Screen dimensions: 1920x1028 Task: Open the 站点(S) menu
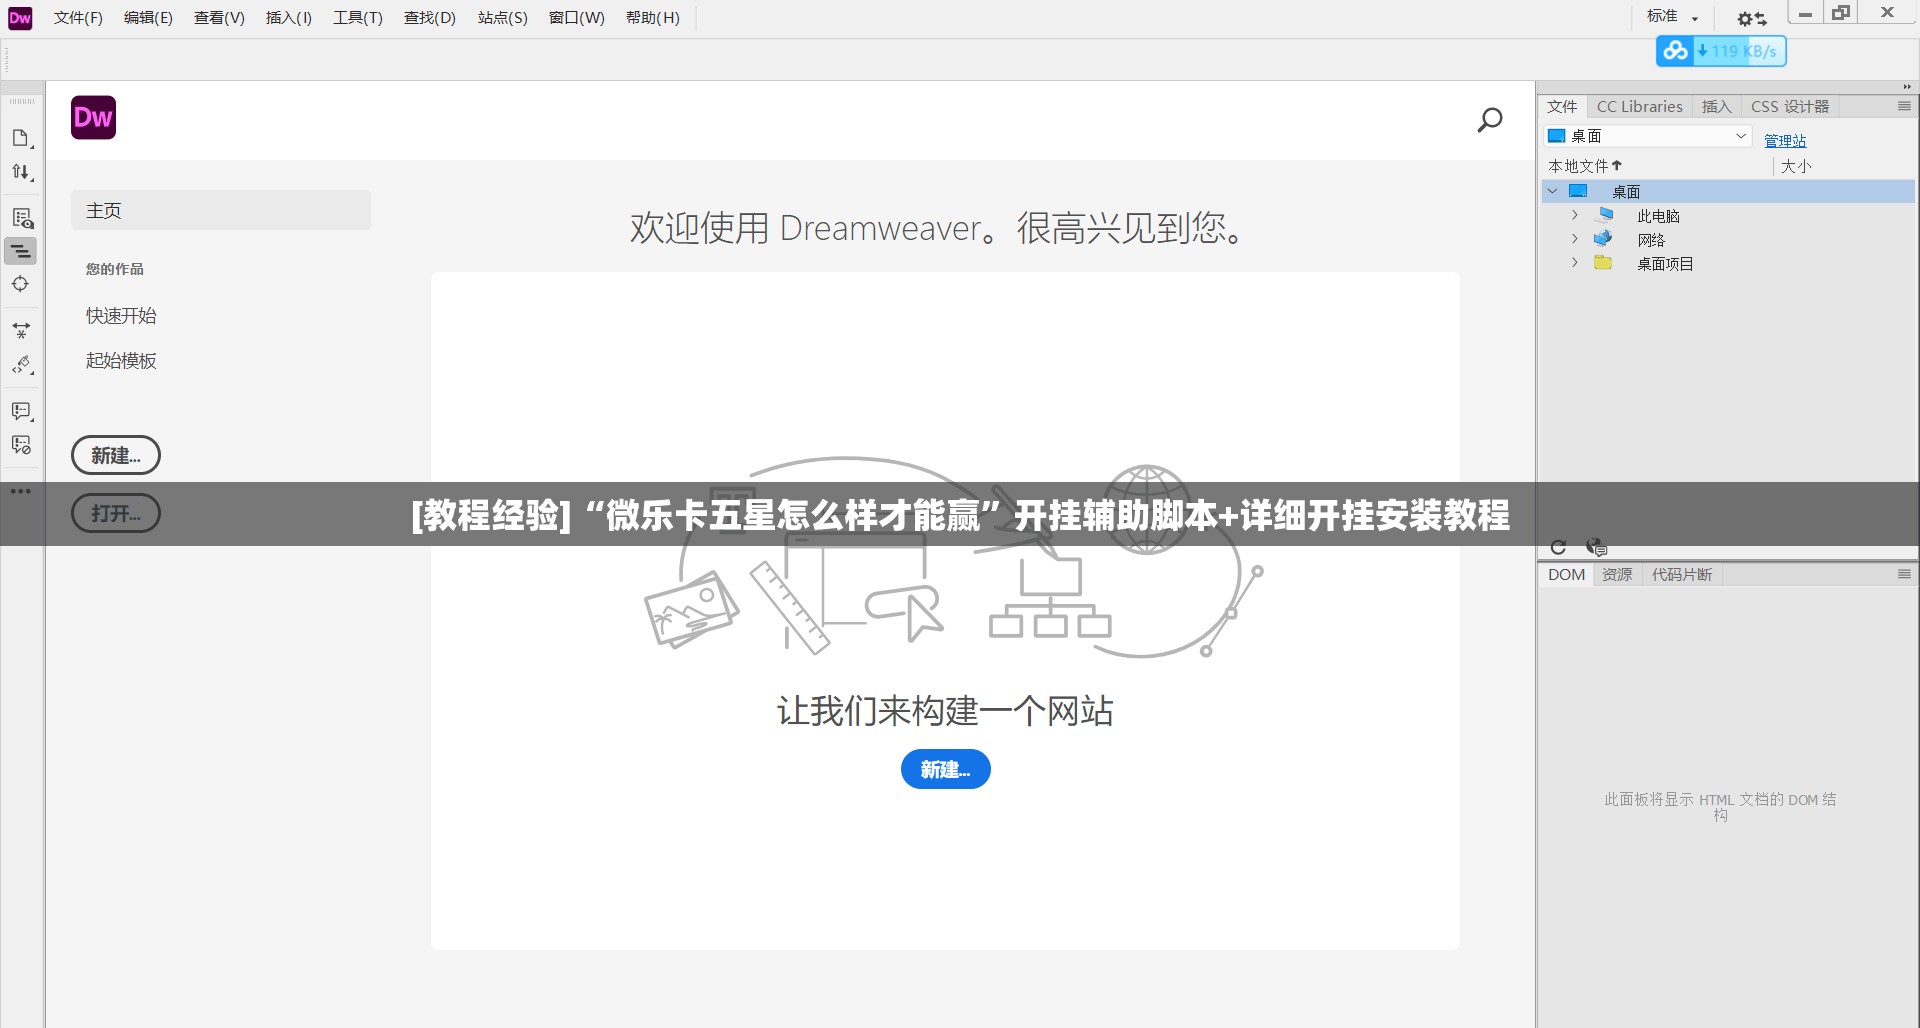coord(503,18)
